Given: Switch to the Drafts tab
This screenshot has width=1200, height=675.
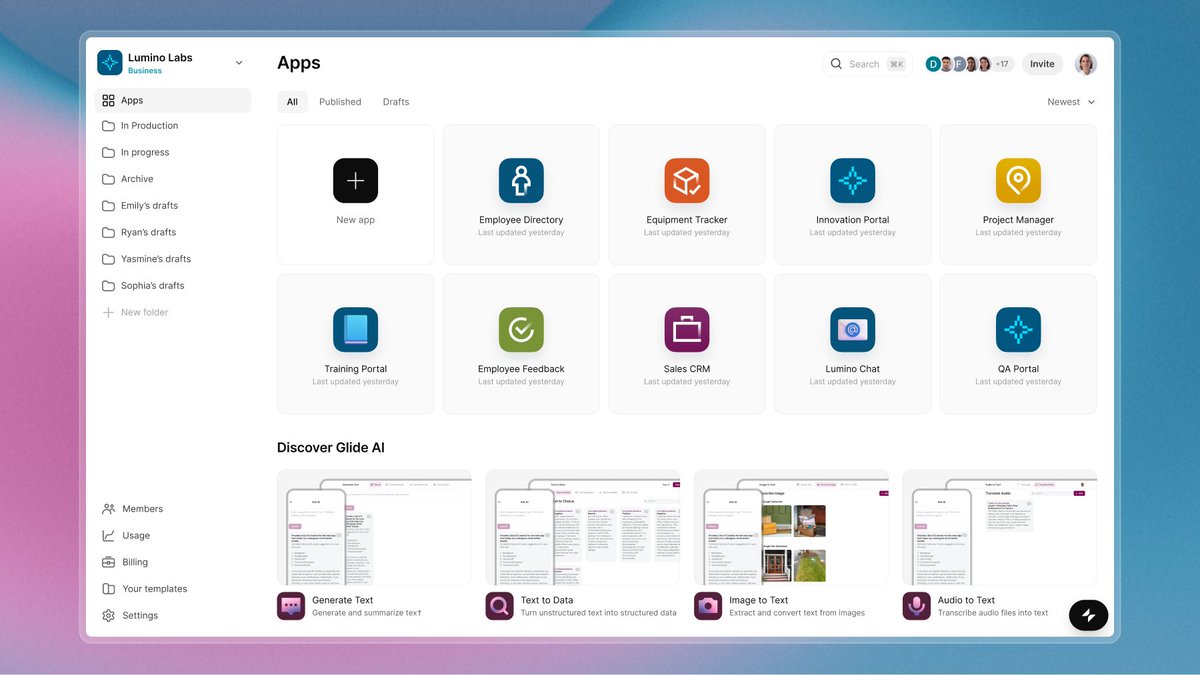Looking at the screenshot, I should 395,101.
